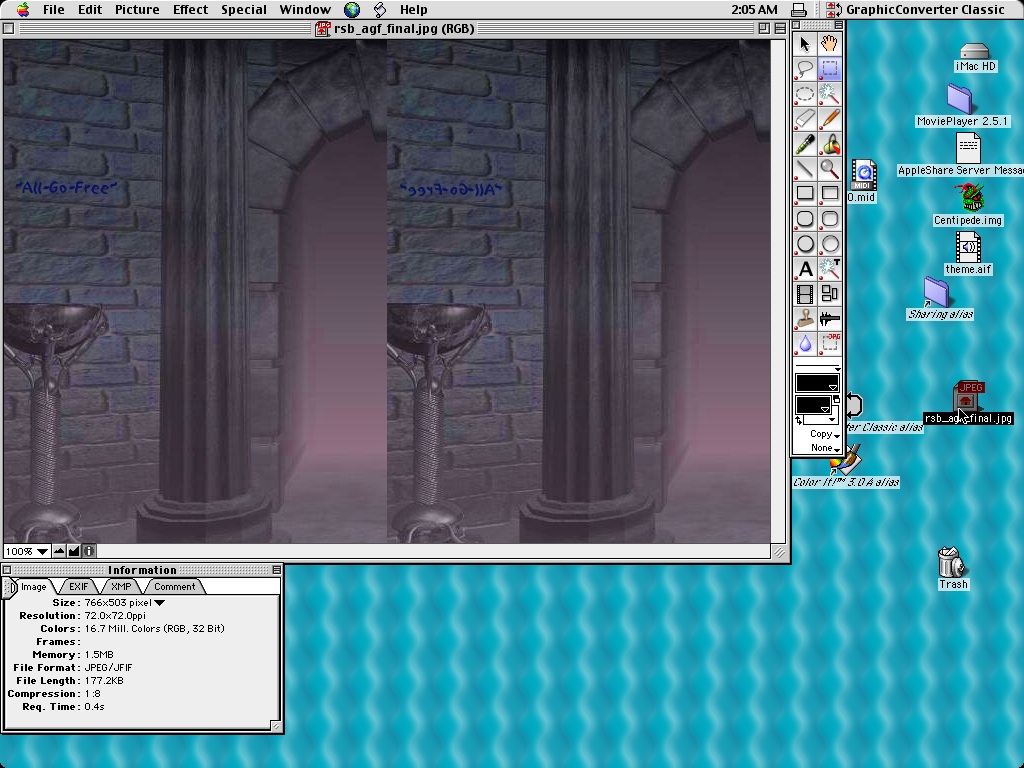The height and width of the screenshot is (768, 1024).
Task: Choose the magic wand with T tool
Action: 829,268
